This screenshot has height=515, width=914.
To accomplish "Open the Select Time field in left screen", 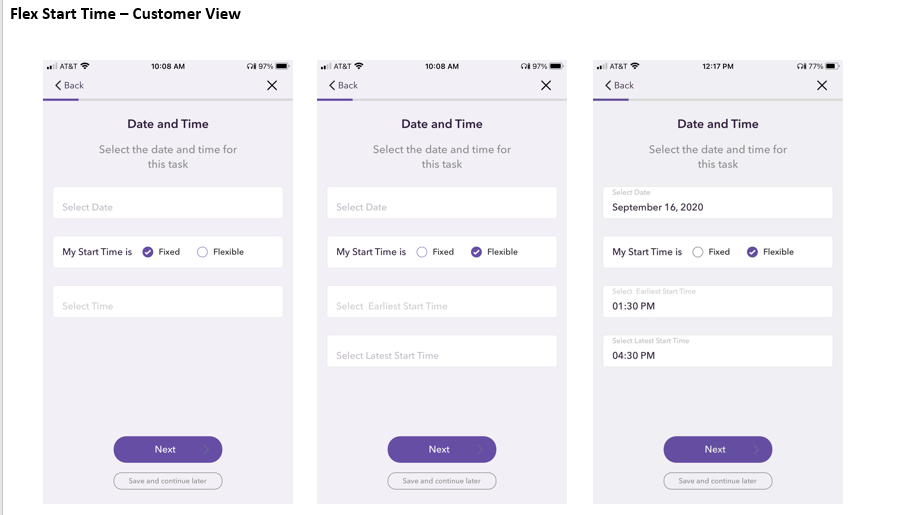I will pyautogui.click(x=168, y=301).
